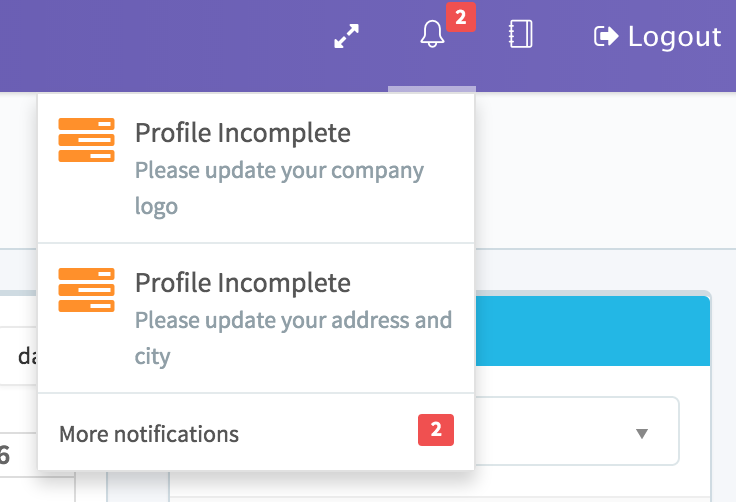The width and height of the screenshot is (736, 502).
Task: Open the notebook icon in header
Action: pos(520,36)
